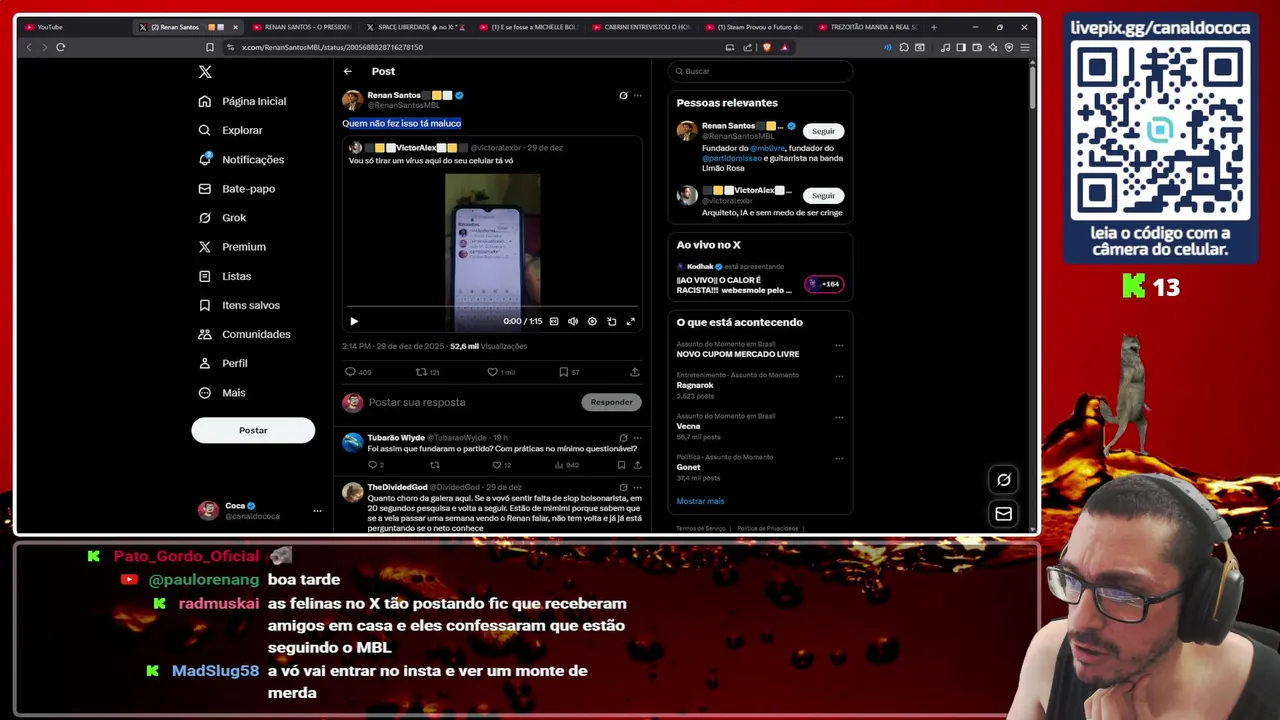Viewport: 1280px width, 720px height.
Task: Open the Coca account switcher menu
Action: (259, 510)
